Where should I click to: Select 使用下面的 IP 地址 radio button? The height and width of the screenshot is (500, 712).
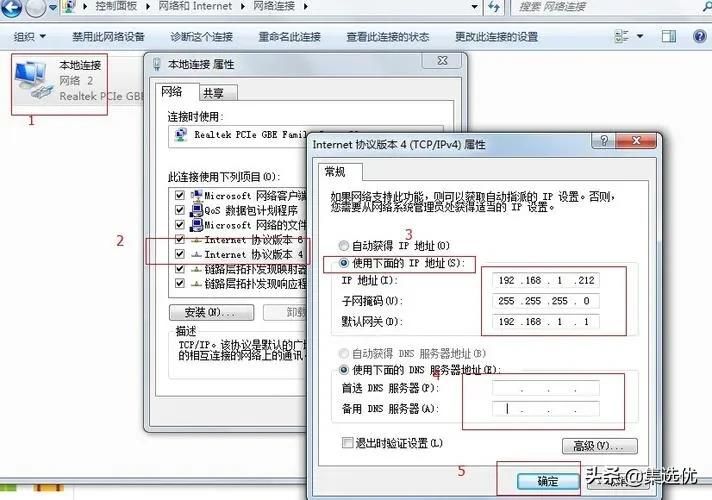(344, 263)
